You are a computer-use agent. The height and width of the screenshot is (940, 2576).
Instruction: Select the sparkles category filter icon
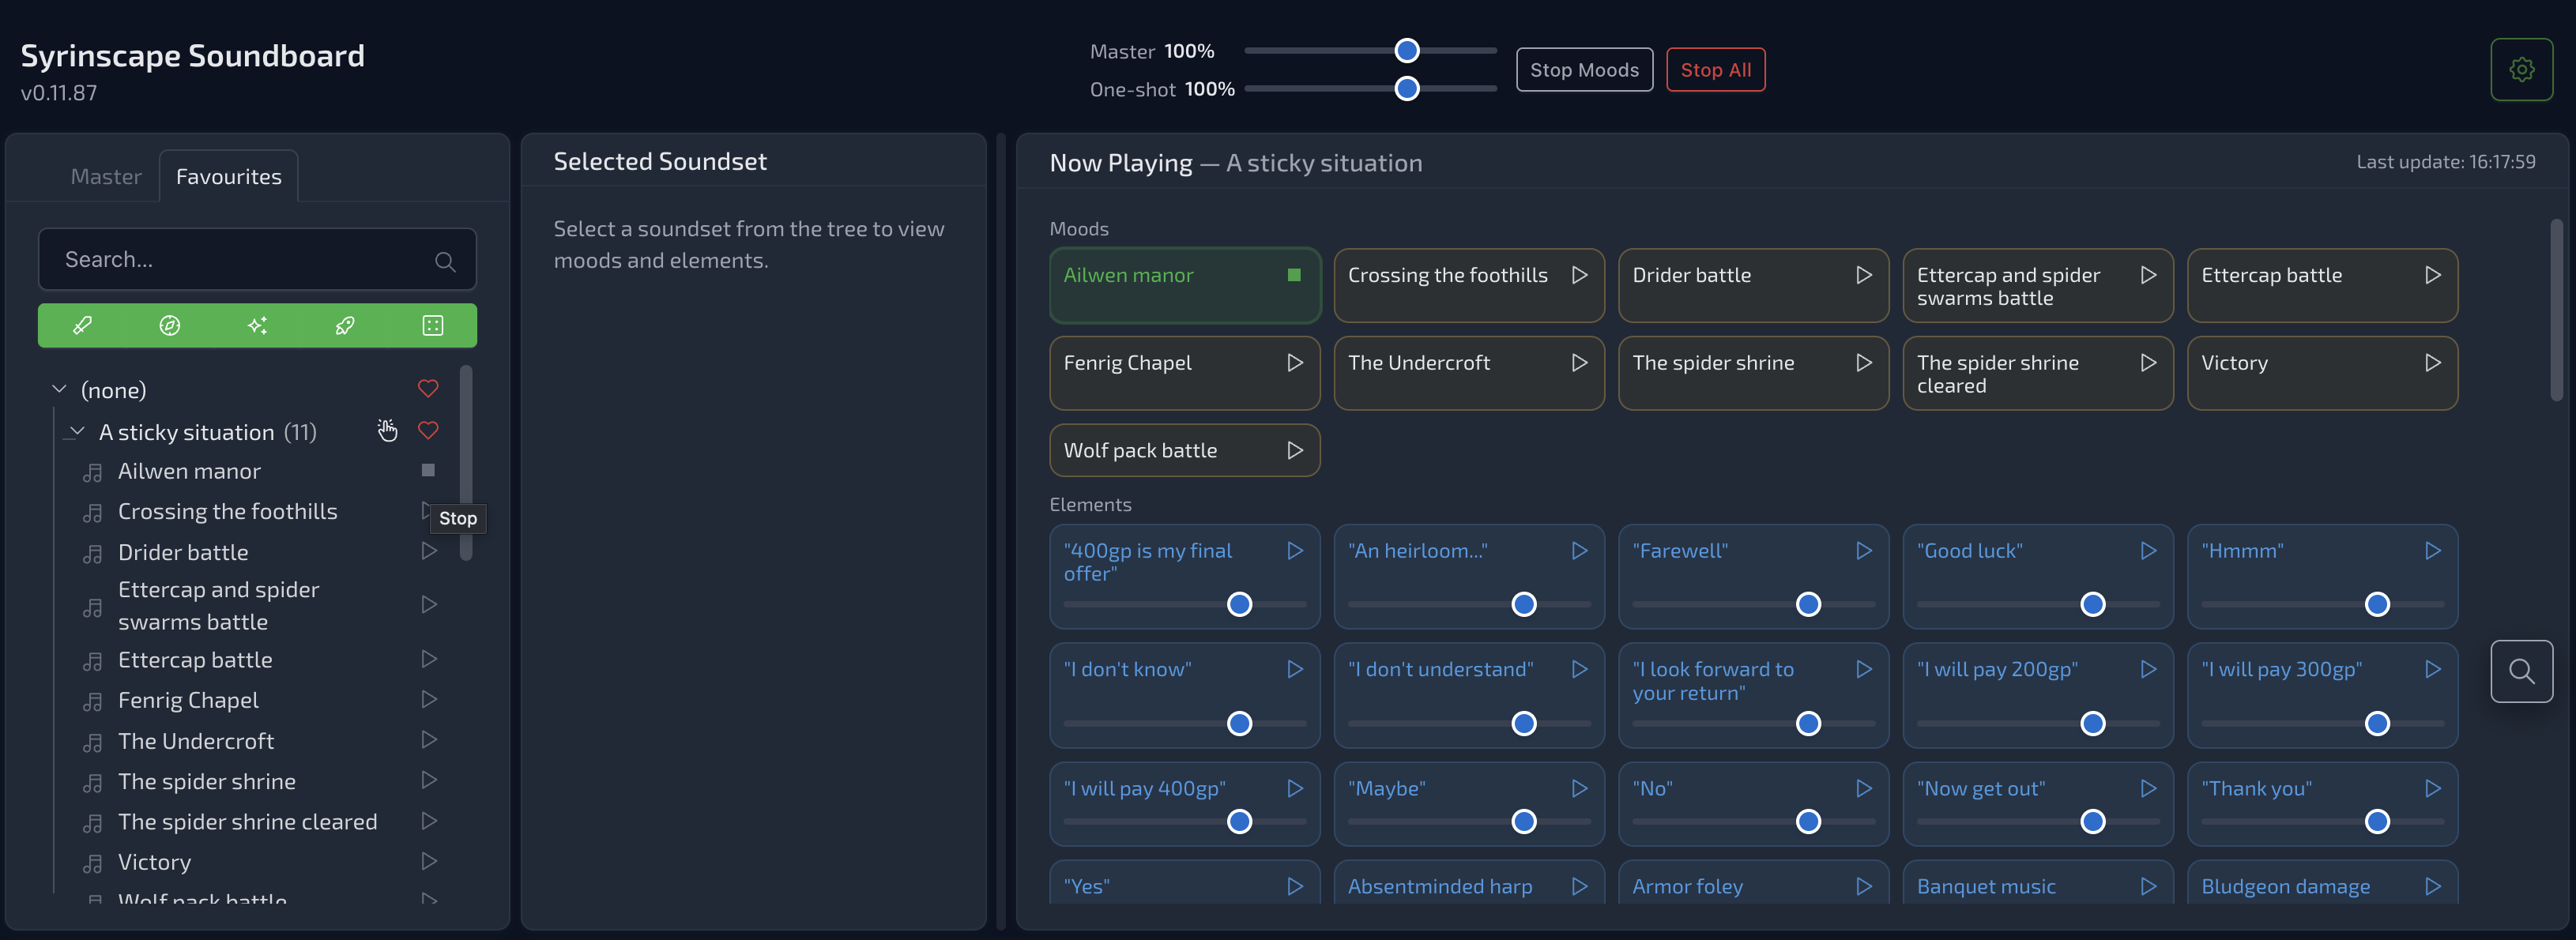[x=257, y=325]
